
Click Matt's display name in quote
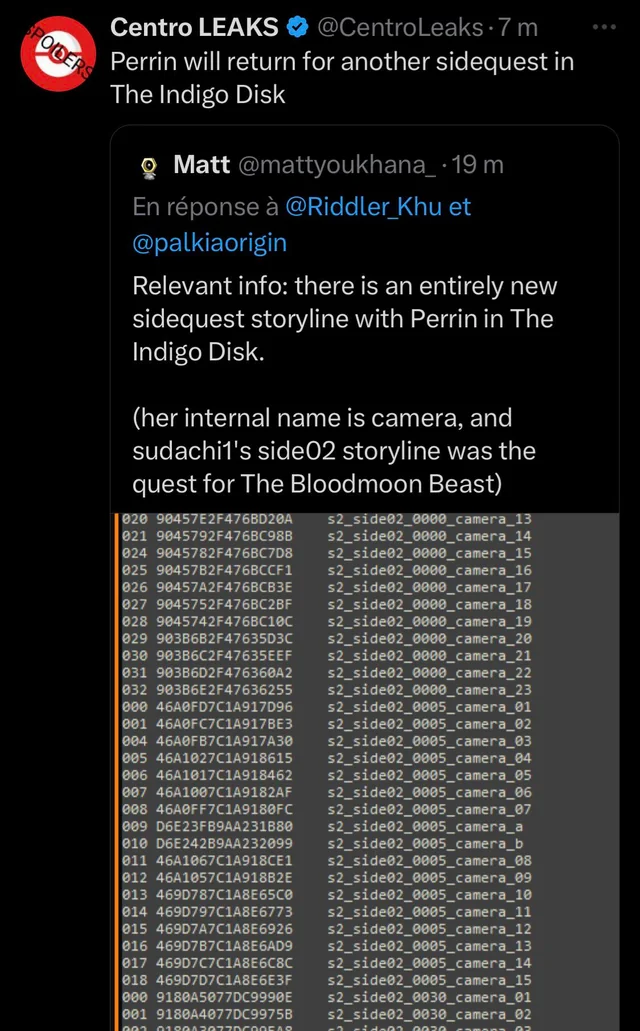pyautogui.click(x=202, y=165)
